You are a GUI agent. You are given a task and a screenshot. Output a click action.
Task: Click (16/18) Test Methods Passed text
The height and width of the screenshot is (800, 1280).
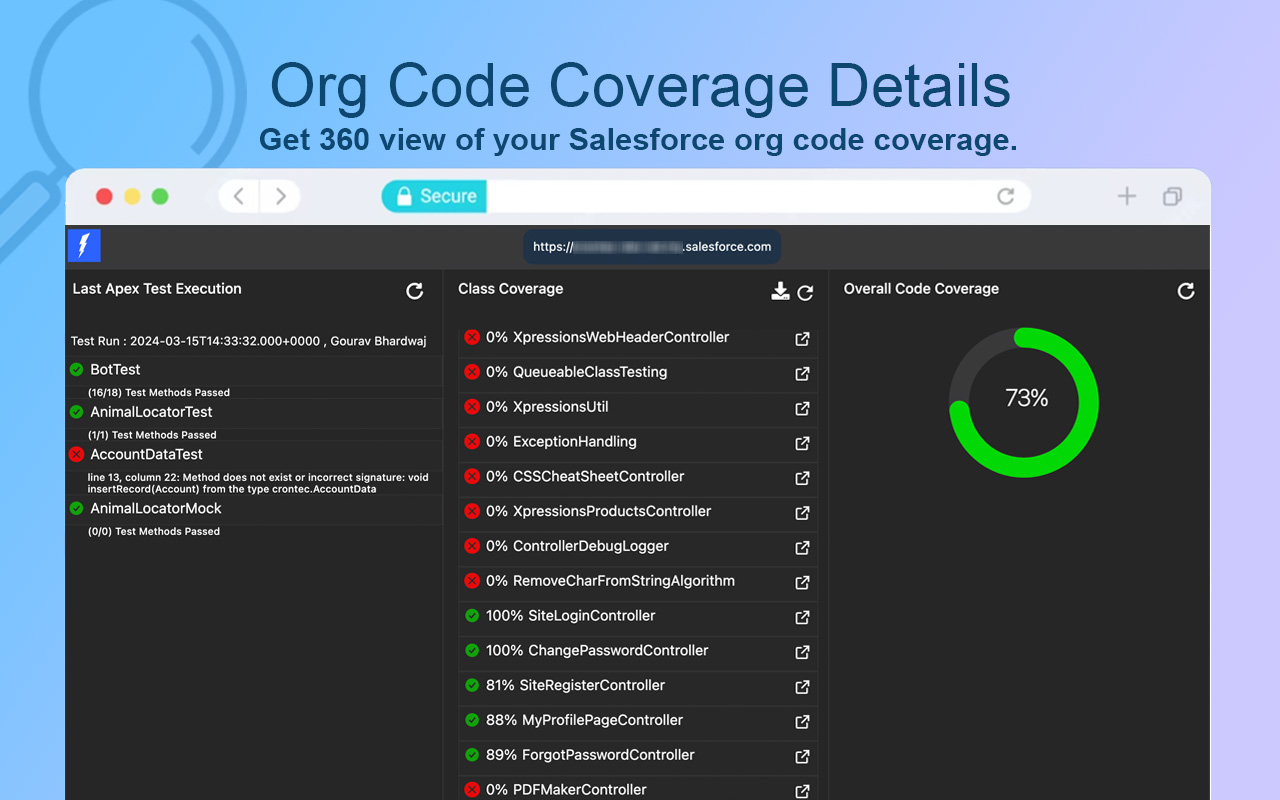(159, 393)
